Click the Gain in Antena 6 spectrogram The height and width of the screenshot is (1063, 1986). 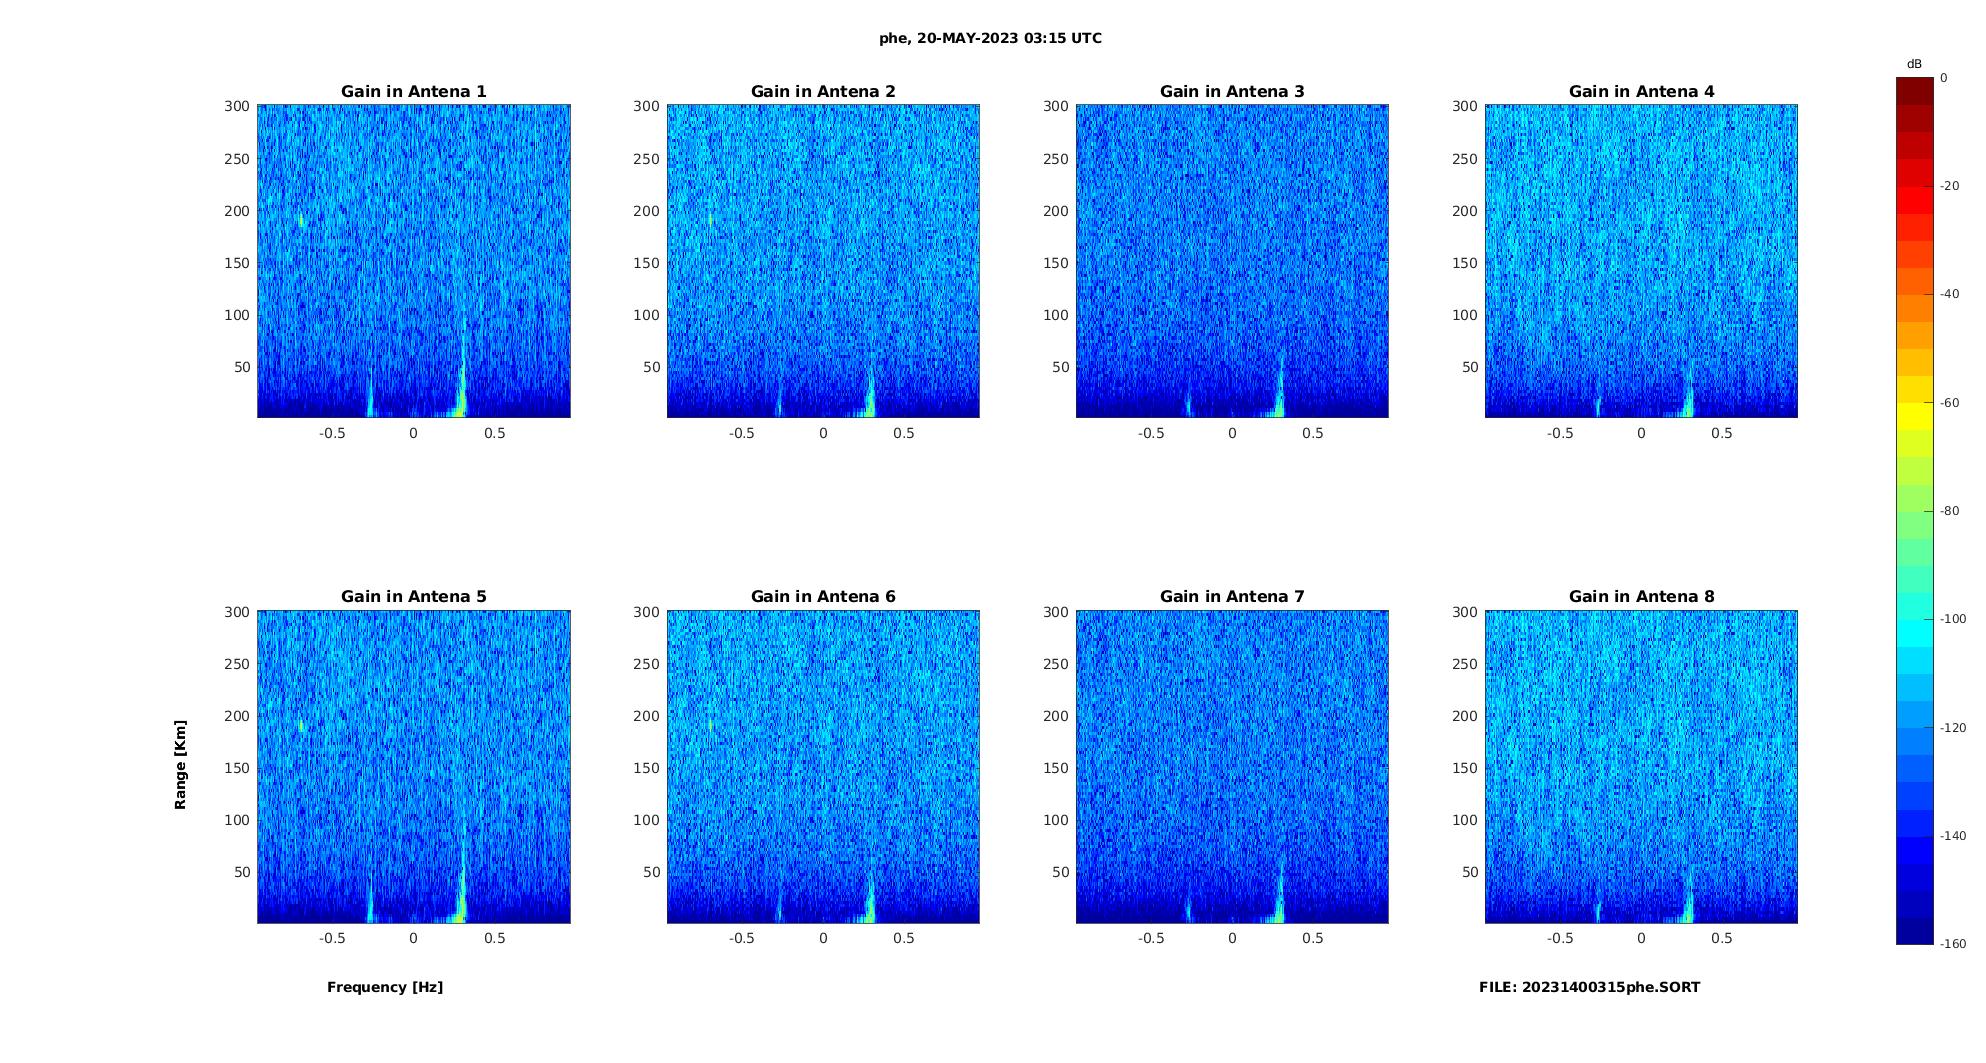click(823, 766)
